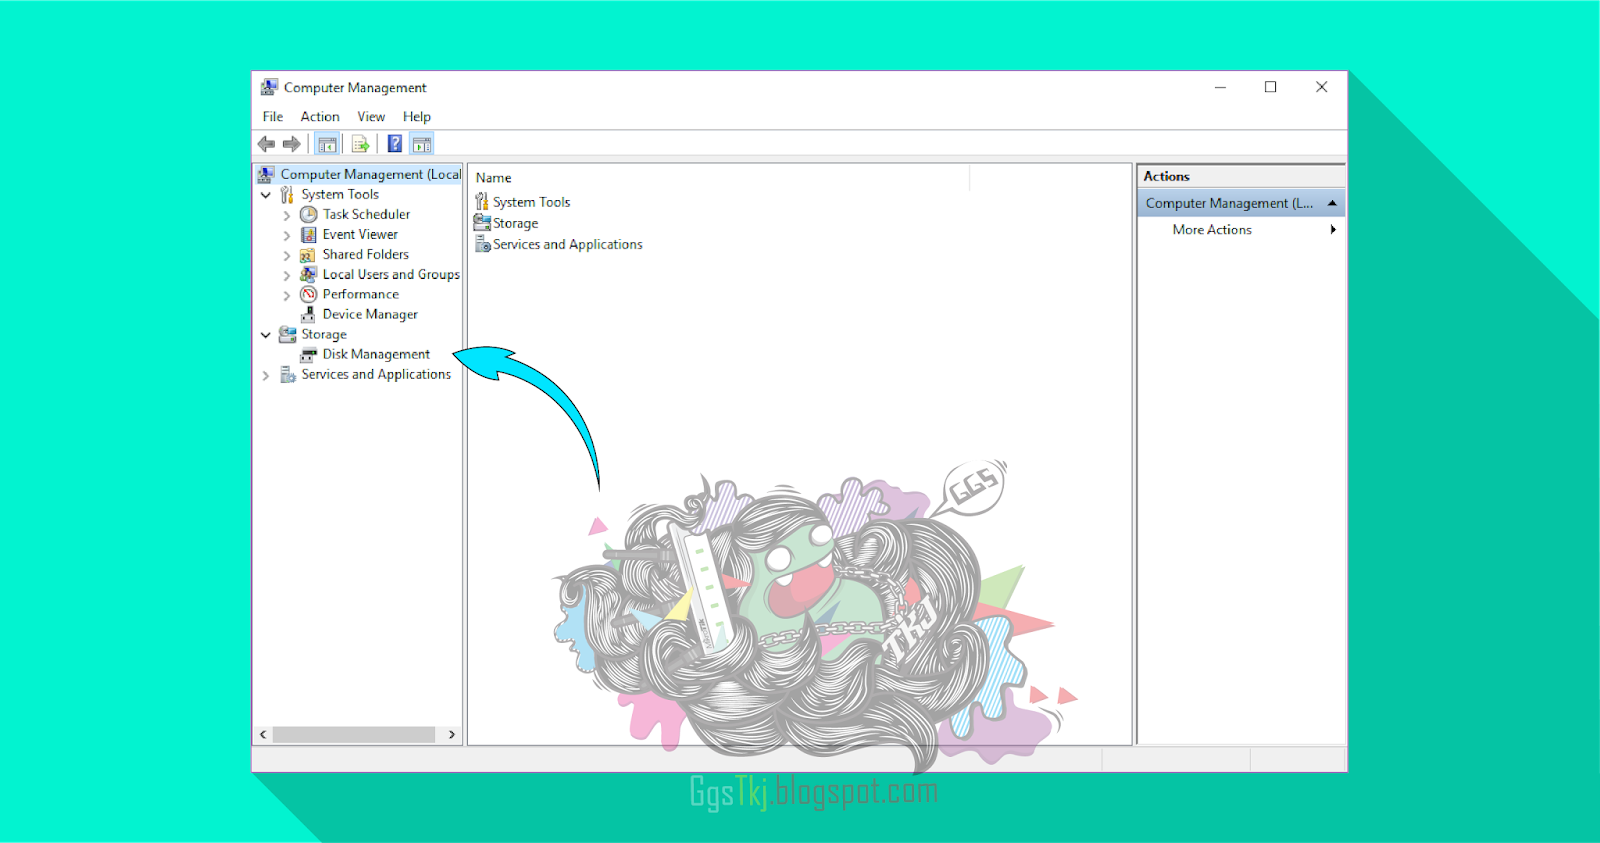The height and width of the screenshot is (843, 1600).
Task: Click the tree pane horizontal scrollbar thumb
Action: coord(354,734)
